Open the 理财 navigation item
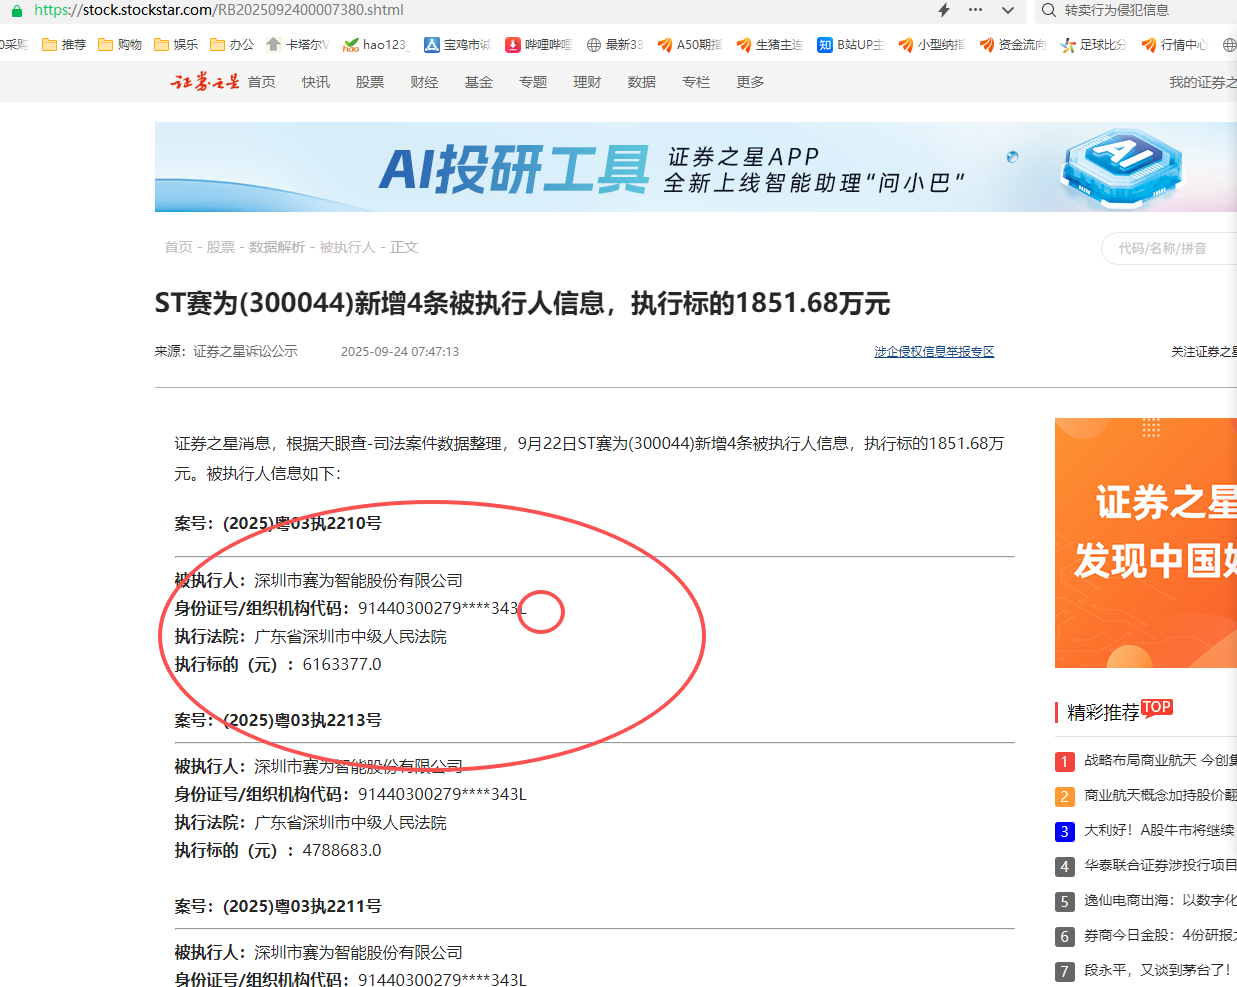Viewport: 1237px width, 987px height. (x=587, y=82)
